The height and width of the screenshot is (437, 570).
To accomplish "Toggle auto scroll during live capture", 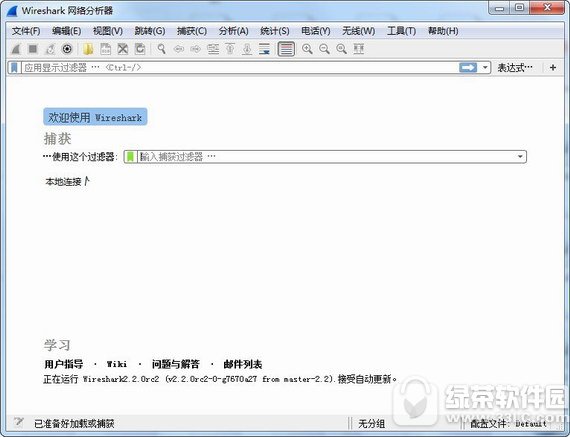I will tap(265, 49).
